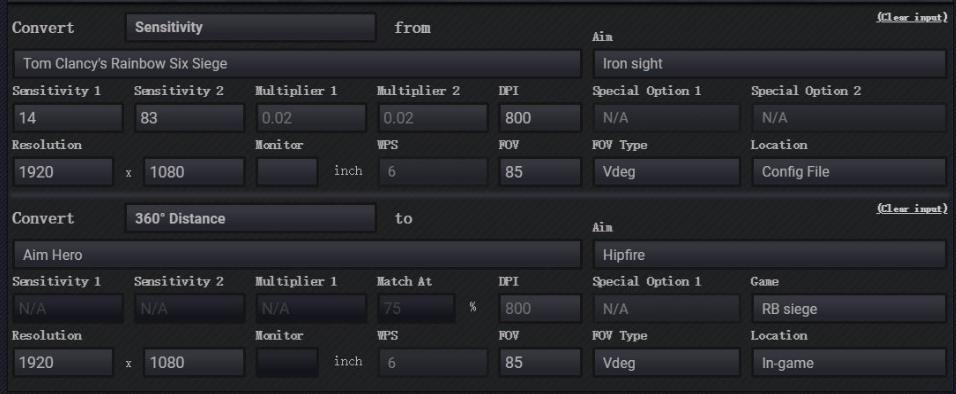
Task: Click the top Clear input link
Action: tap(912, 17)
